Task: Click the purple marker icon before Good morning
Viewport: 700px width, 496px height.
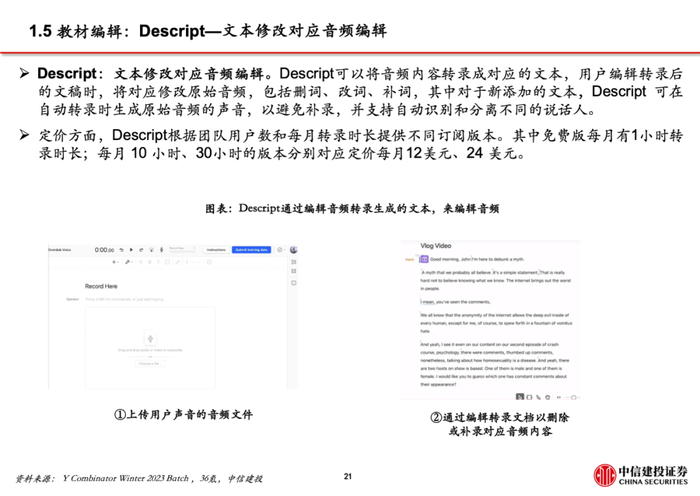Action: click(x=424, y=259)
